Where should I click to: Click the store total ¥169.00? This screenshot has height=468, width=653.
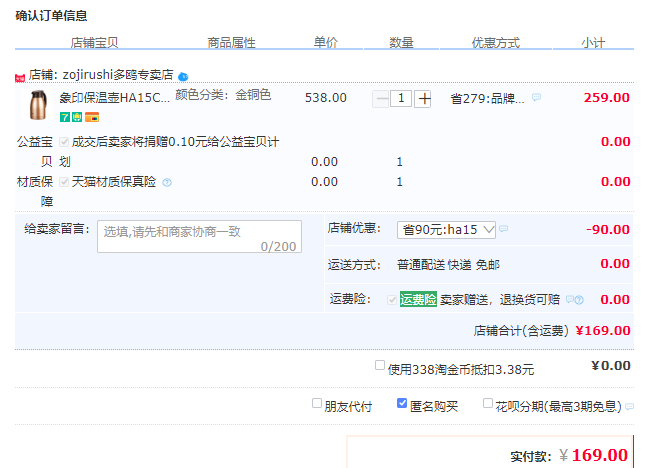603,331
